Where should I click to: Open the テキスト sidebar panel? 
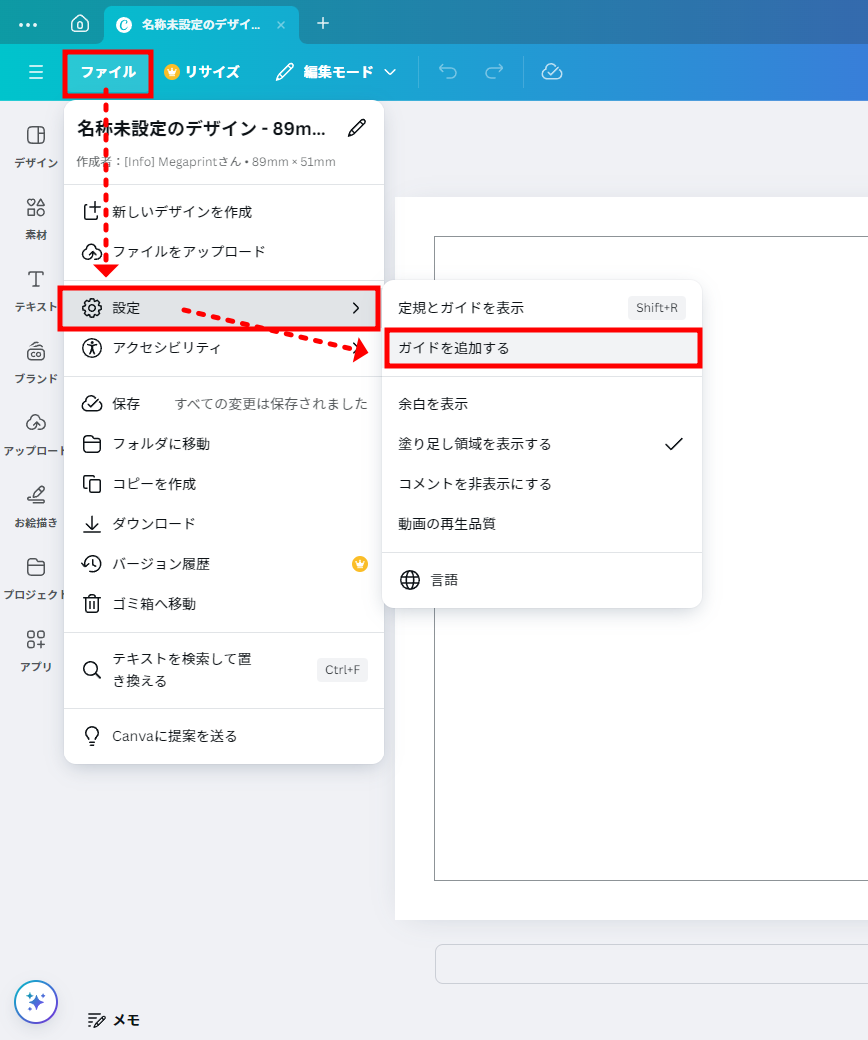[x=36, y=291]
